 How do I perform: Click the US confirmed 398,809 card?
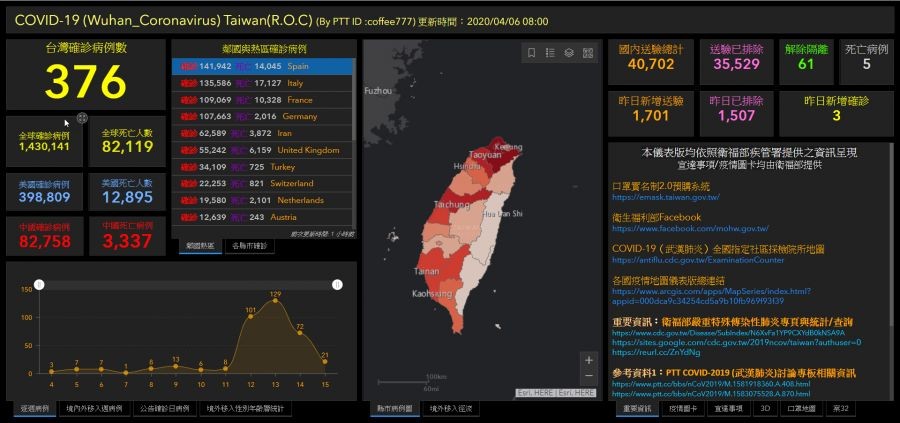click(x=44, y=192)
